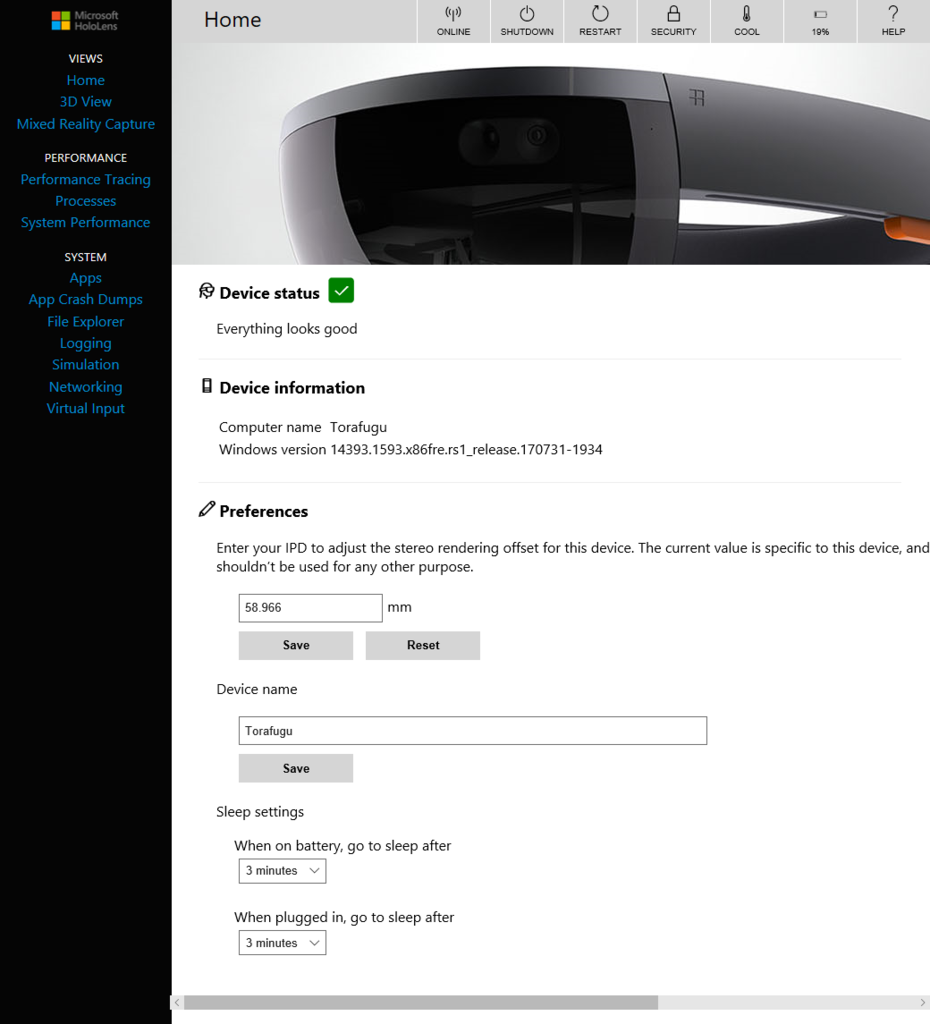Open the Networking page

pos(86,387)
